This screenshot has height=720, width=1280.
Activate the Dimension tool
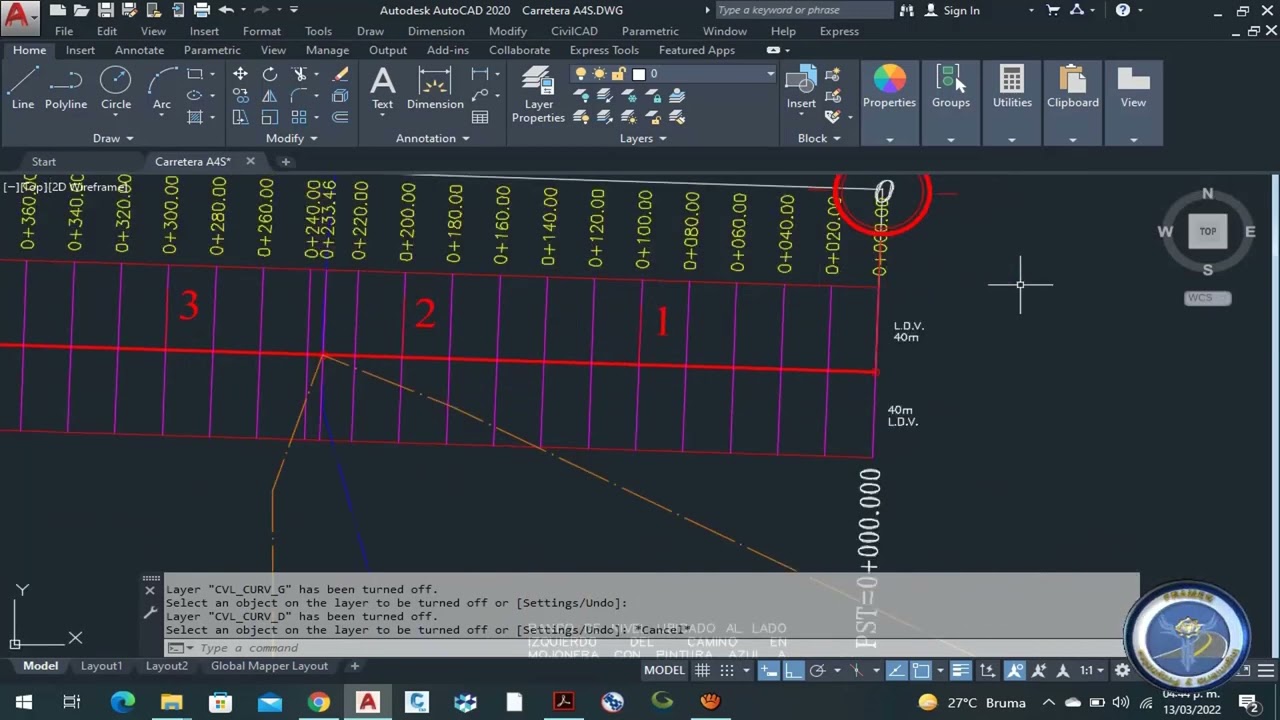click(435, 88)
